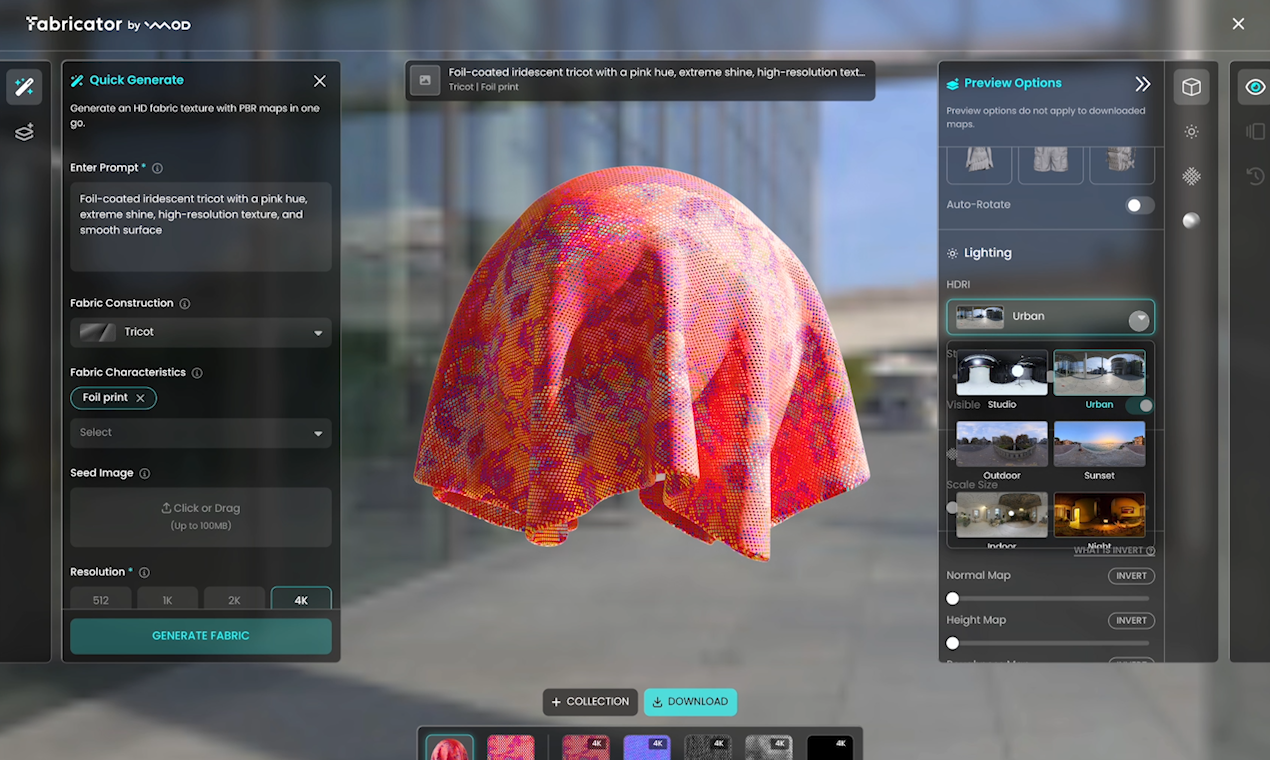Click the eye preview icon on far right
Screen dimensions: 1270x760
coord(1255,87)
